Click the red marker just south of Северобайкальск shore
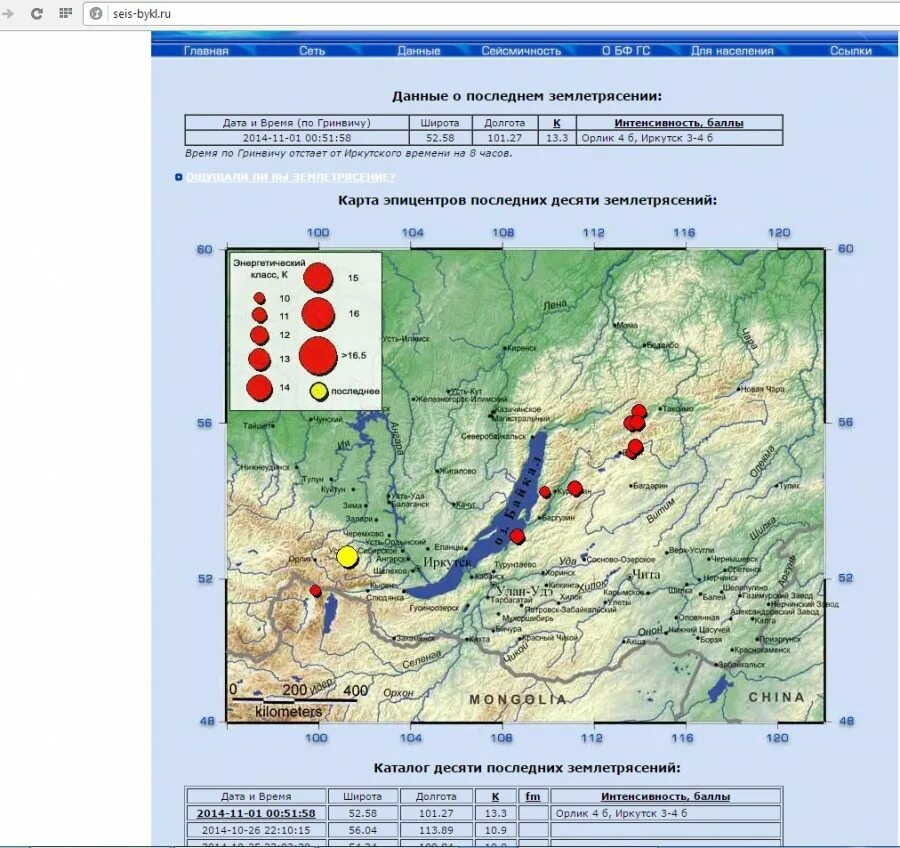This screenshot has width=900, height=848. tap(545, 492)
